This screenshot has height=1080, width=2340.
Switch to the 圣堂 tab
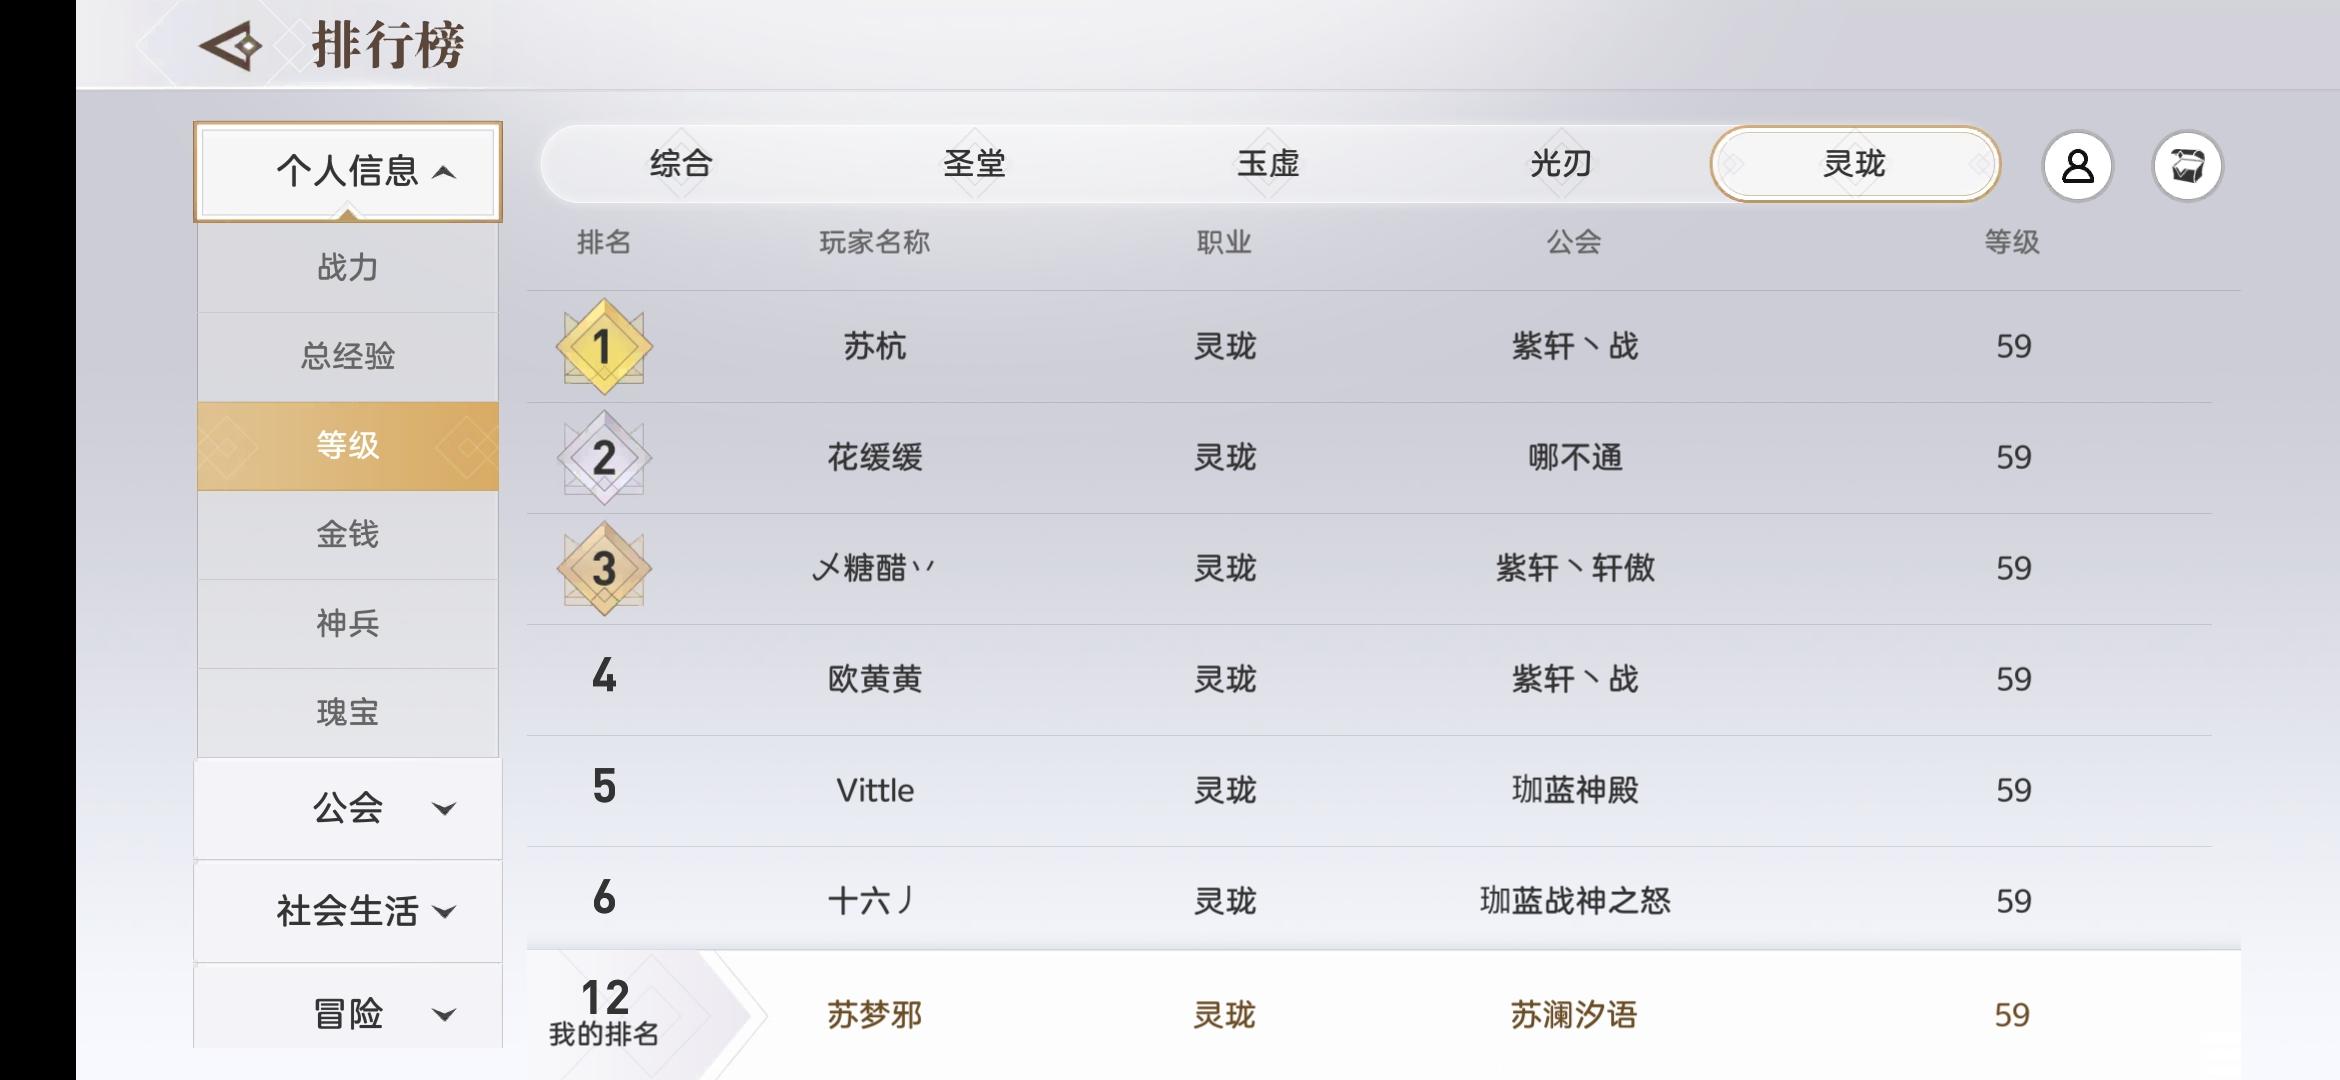(974, 164)
